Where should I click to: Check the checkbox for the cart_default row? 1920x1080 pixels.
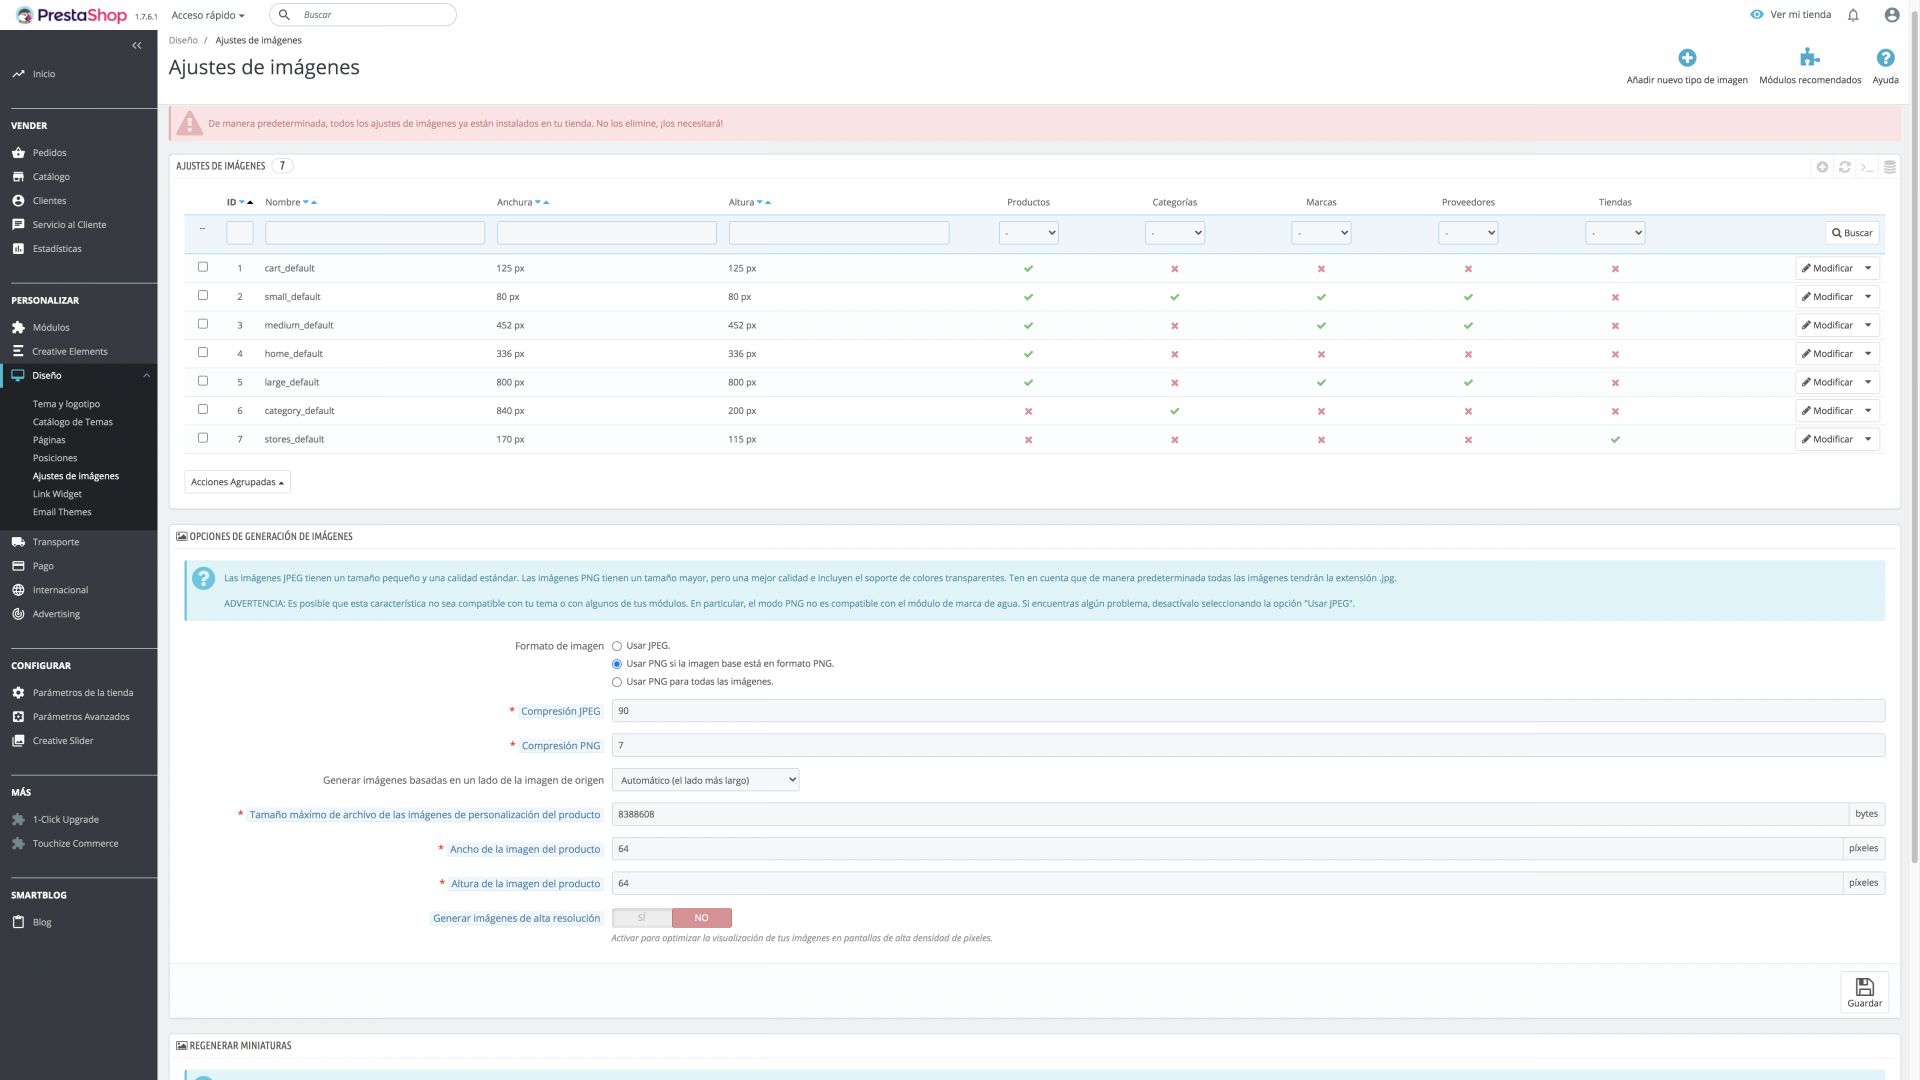[203, 267]
